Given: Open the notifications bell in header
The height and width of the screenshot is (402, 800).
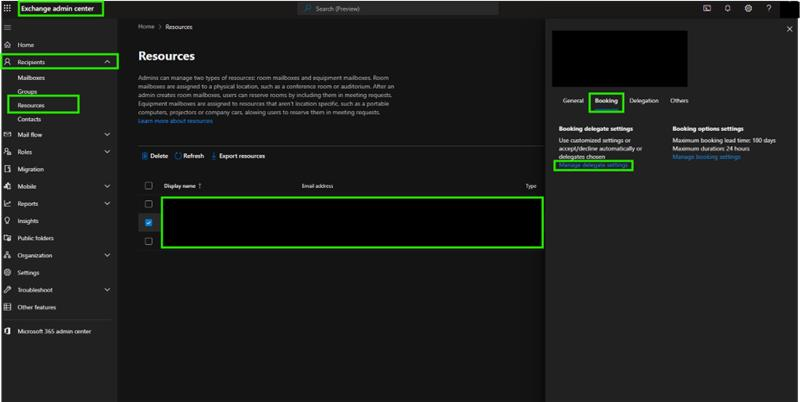Looking at the screenshot, I should [728, 8].
